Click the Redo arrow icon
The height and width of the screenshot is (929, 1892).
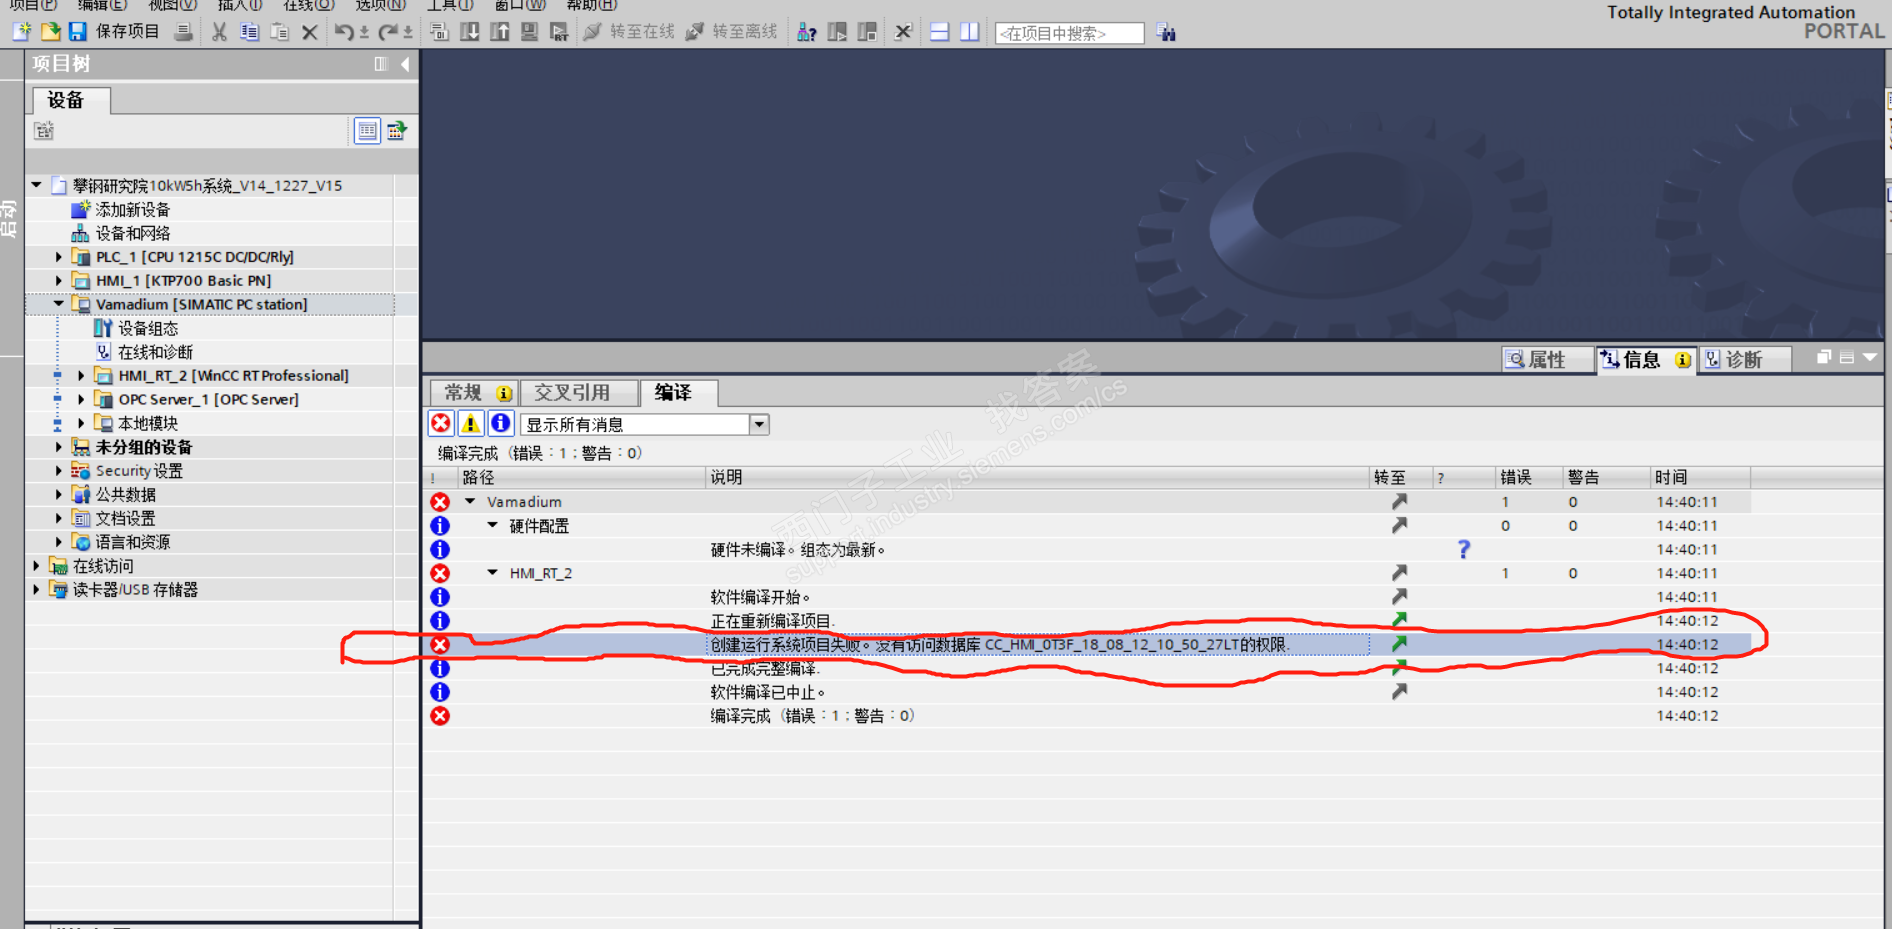coord(387,32)
